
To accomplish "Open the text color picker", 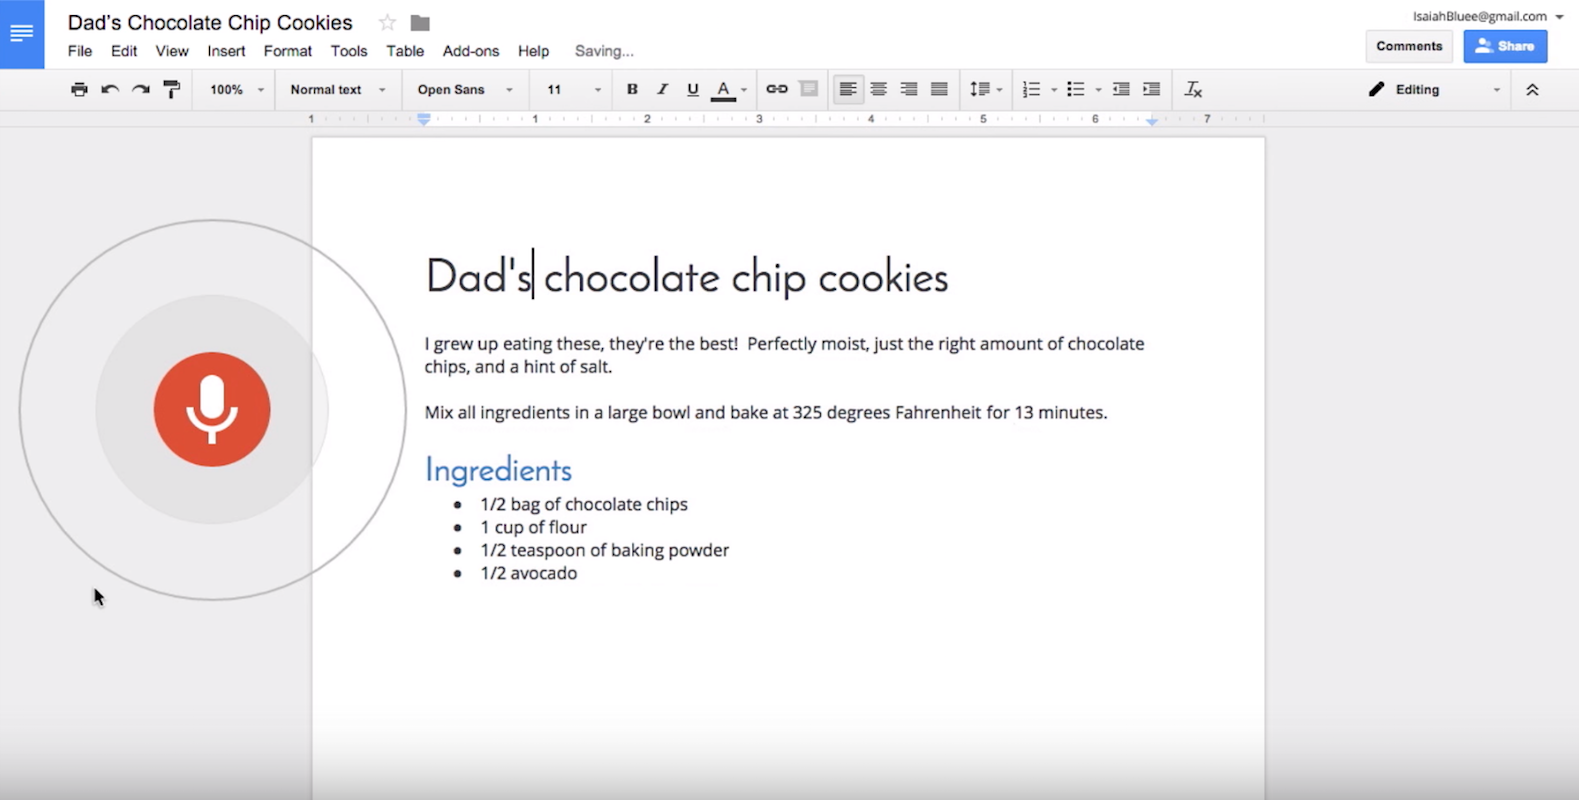I will pyautogui.click(x=724, y=90).
